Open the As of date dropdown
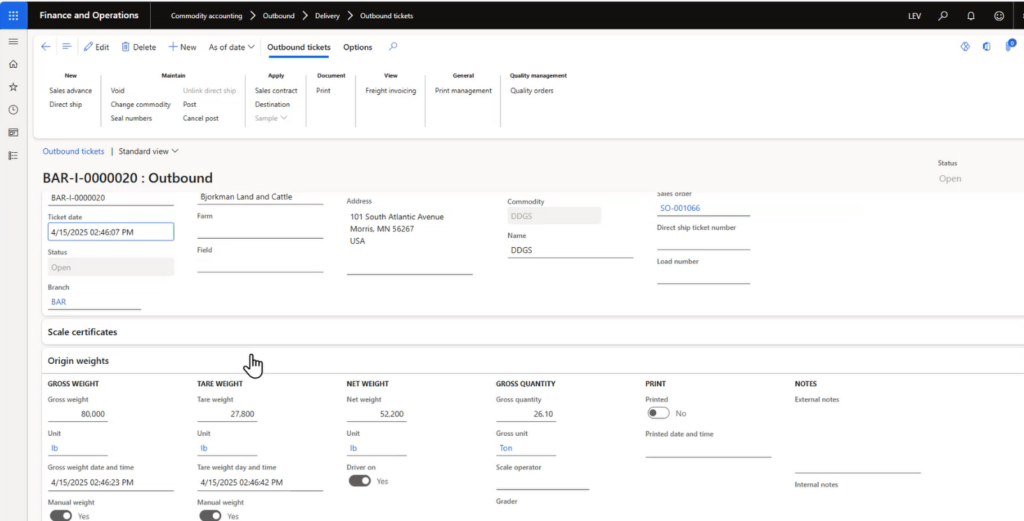This screenshot has height=521, width=1024. (231, 47)
